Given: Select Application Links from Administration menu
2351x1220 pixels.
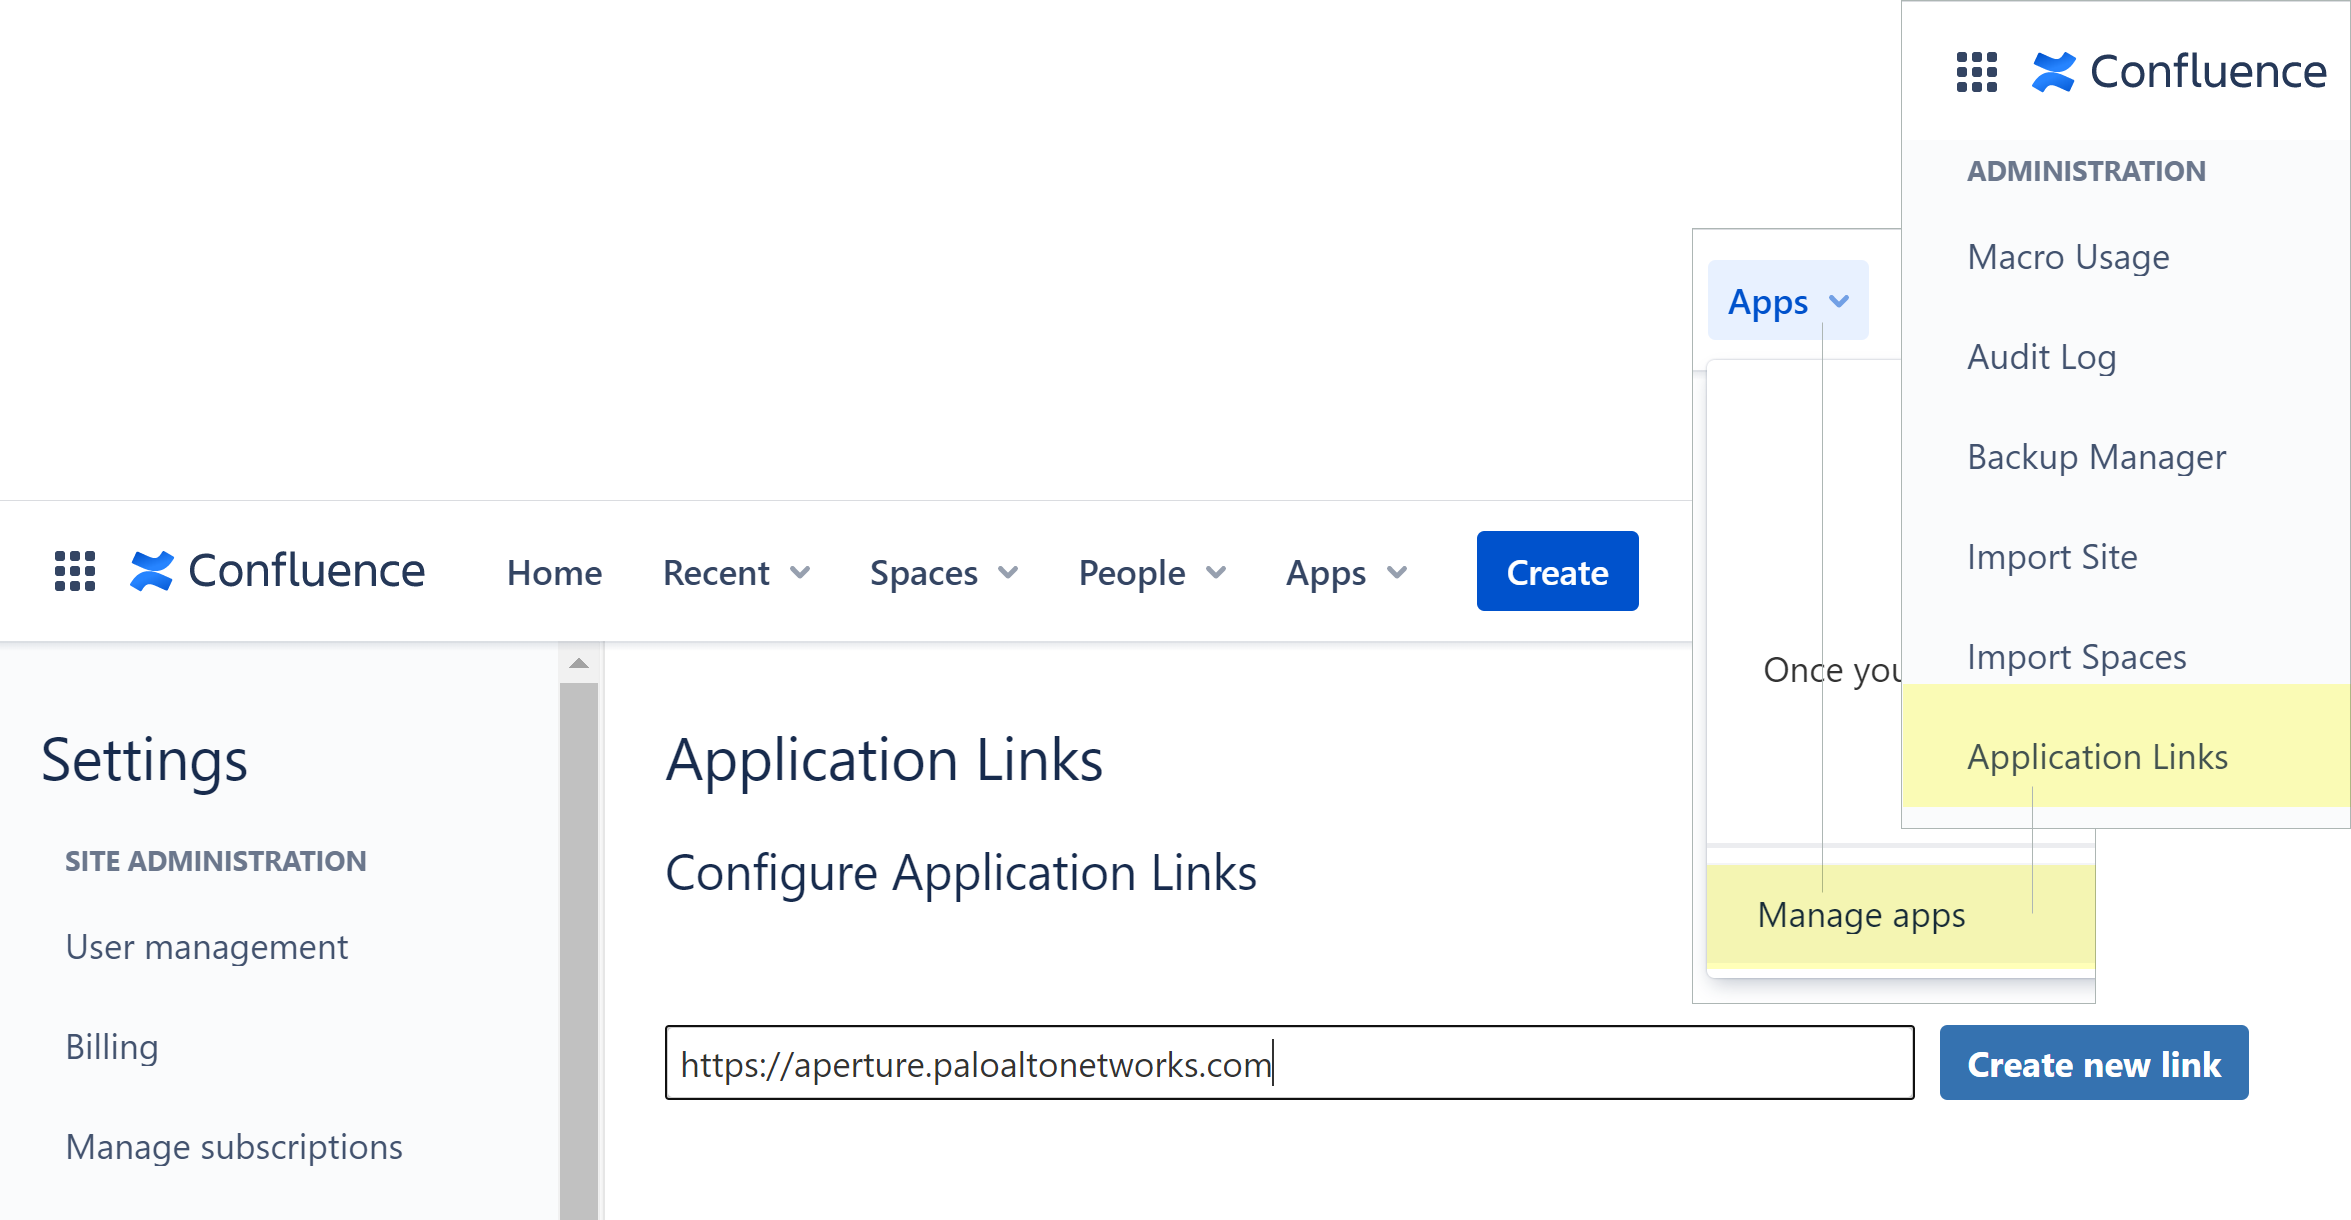Looking at the screenshot, I should (2097, 756).
